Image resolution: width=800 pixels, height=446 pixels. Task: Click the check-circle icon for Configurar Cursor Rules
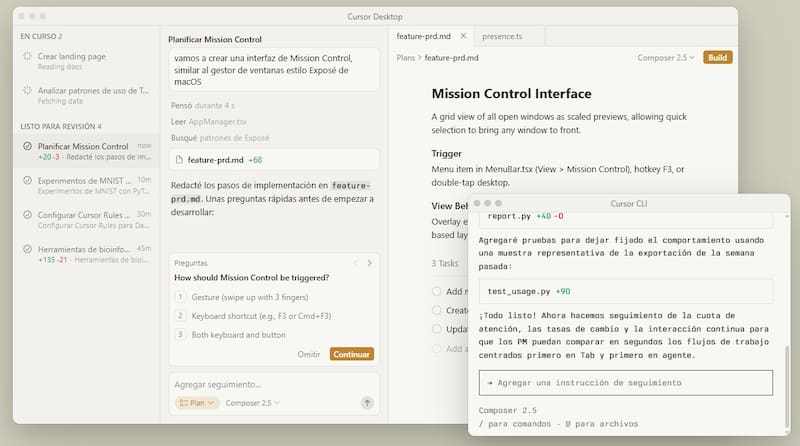point(28,215)
